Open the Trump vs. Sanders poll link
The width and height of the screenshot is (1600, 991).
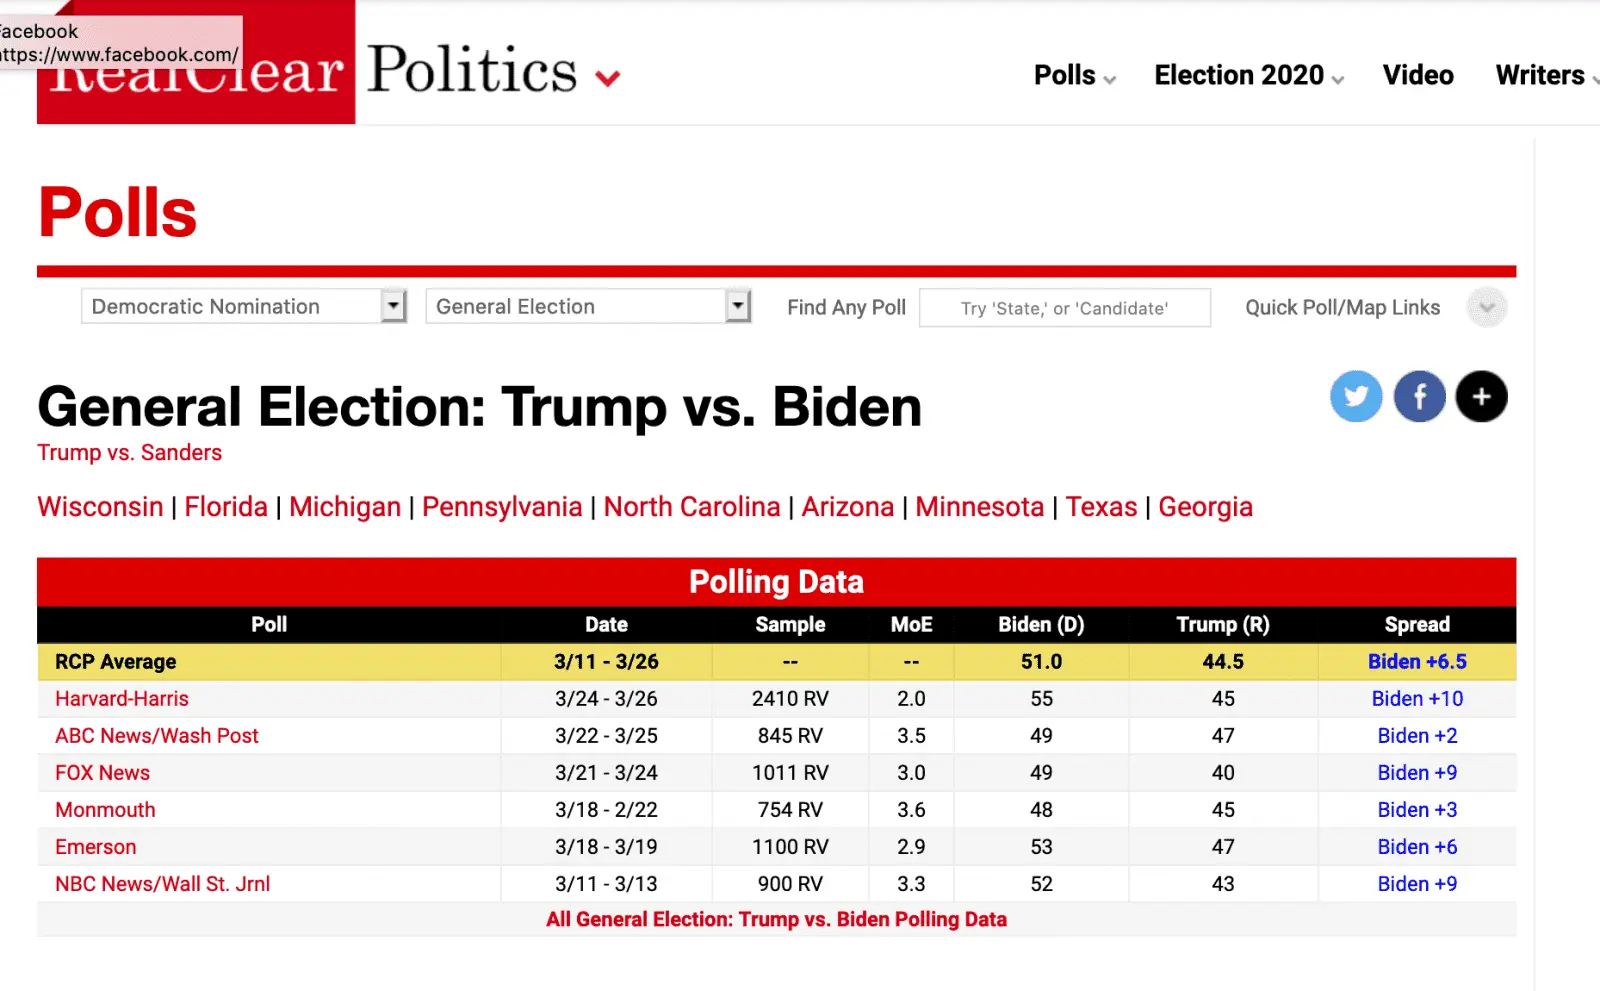coord(129,452)
